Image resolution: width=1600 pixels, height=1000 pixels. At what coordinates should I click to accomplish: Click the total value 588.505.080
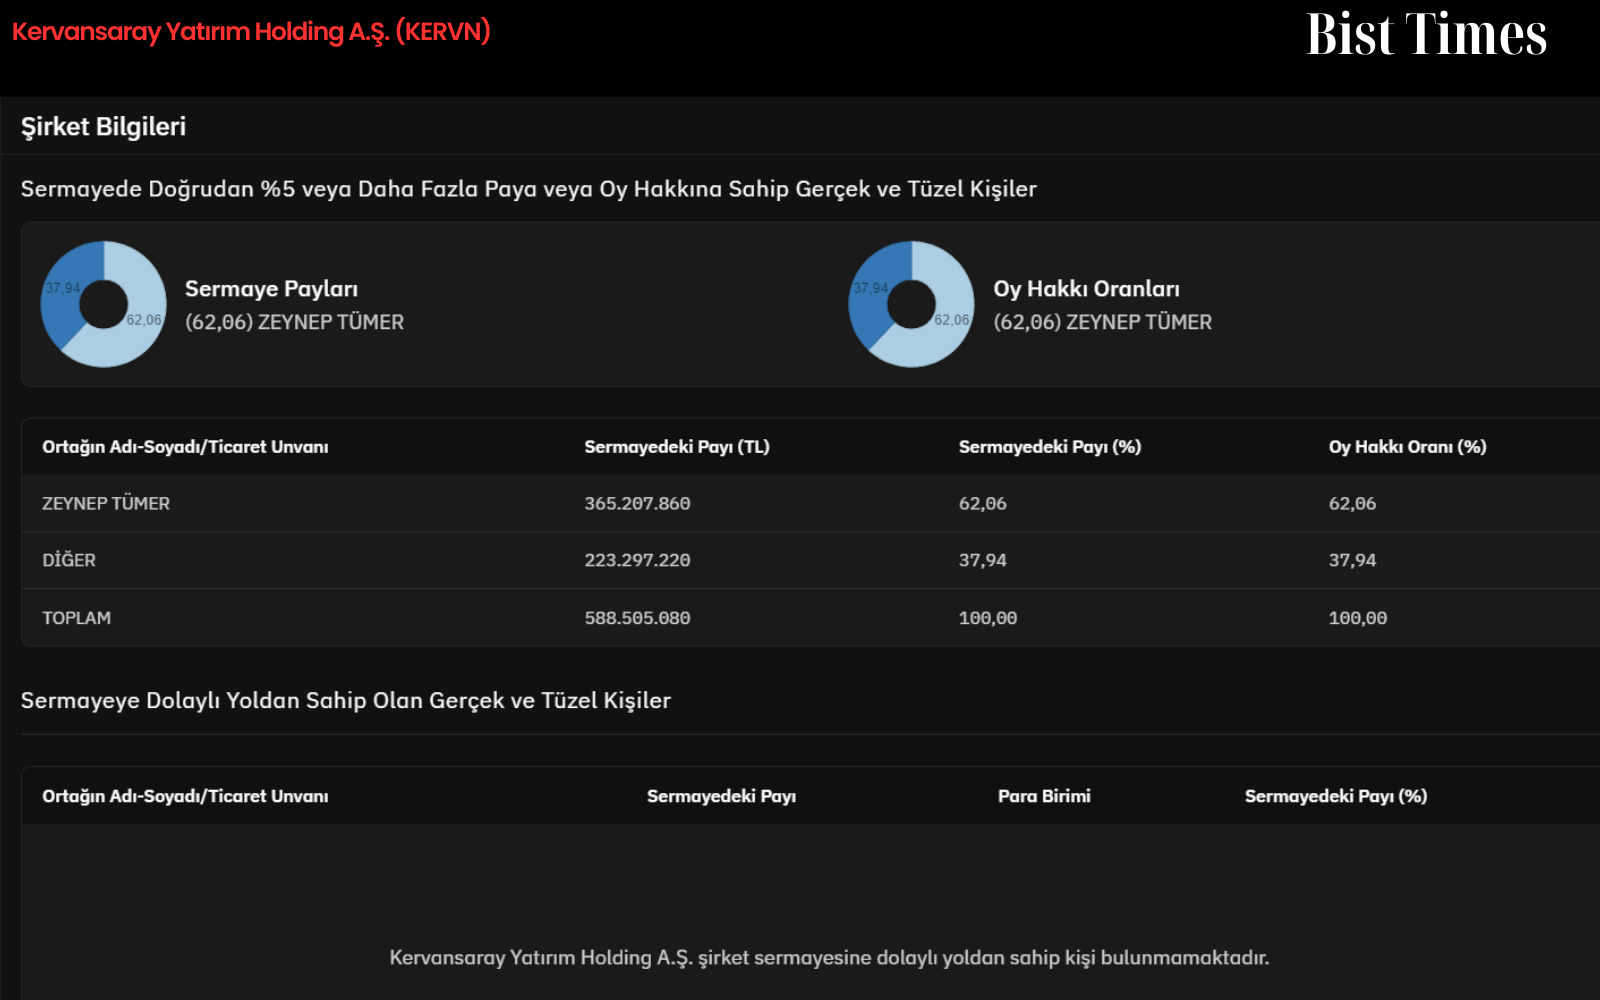click(637, 618)
